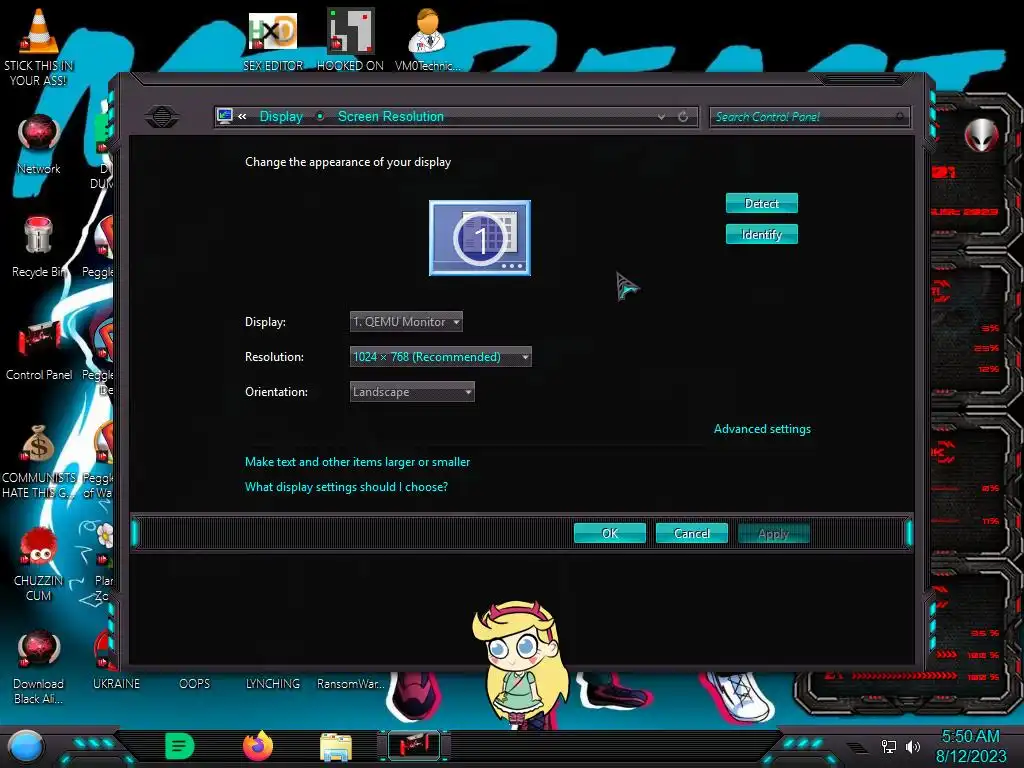Click the taskbar clock 5:50 AM
Screen dimensions: 1024x768
[970, 737]
